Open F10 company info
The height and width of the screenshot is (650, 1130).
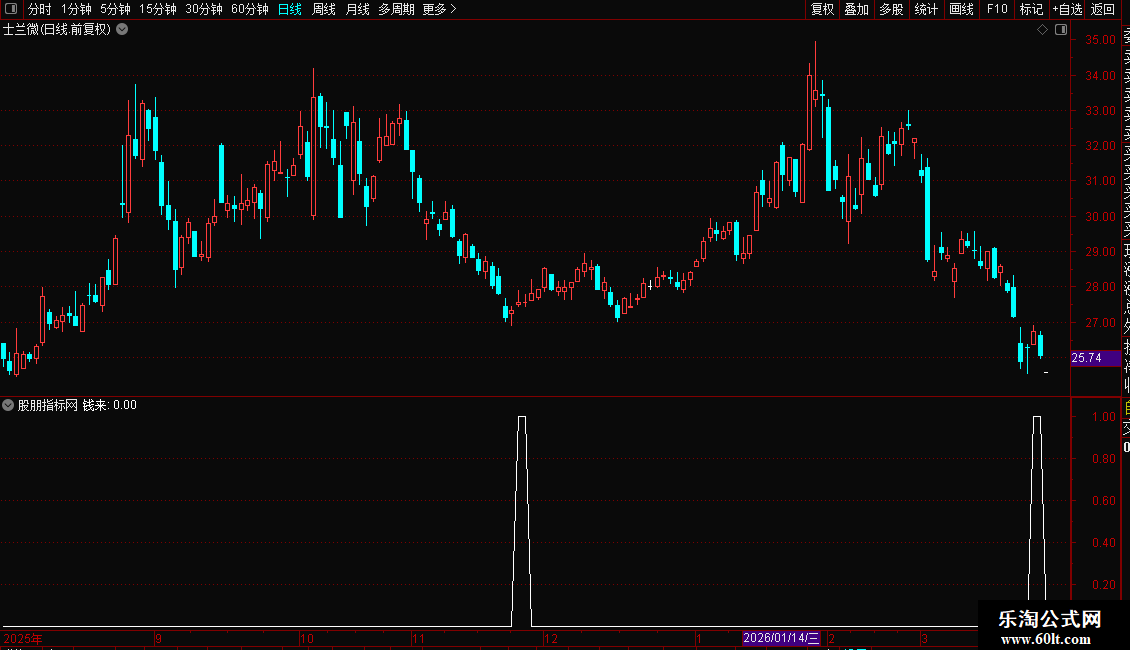997,9
